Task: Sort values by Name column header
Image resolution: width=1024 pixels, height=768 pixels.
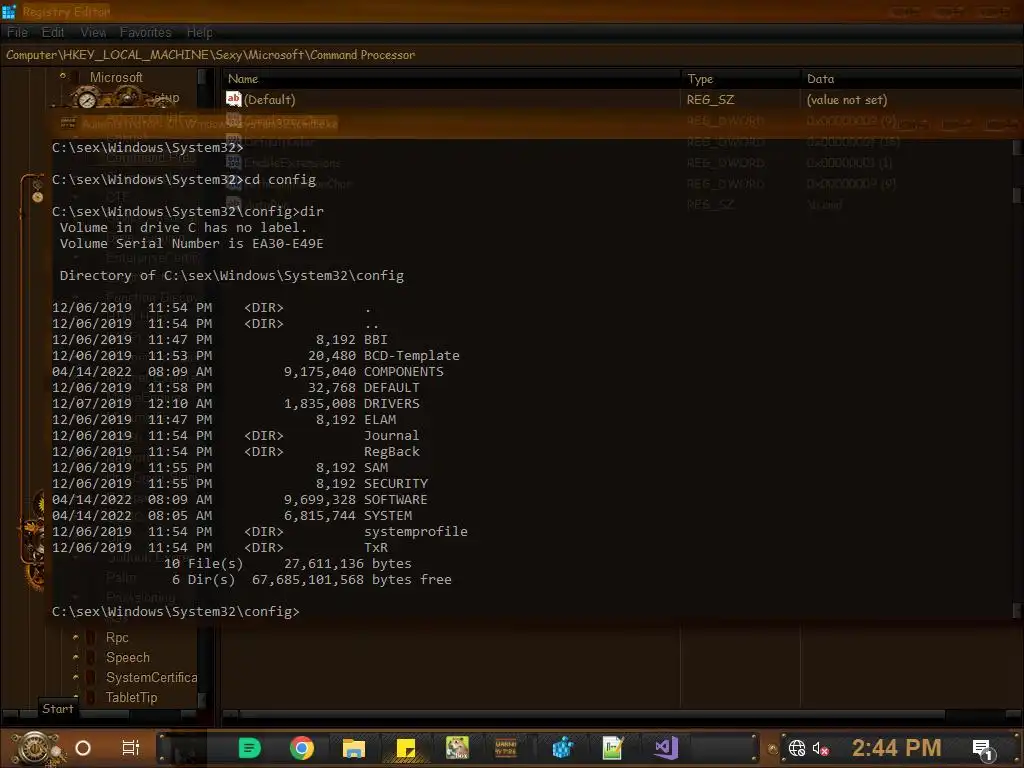Action: coord(451,78)
